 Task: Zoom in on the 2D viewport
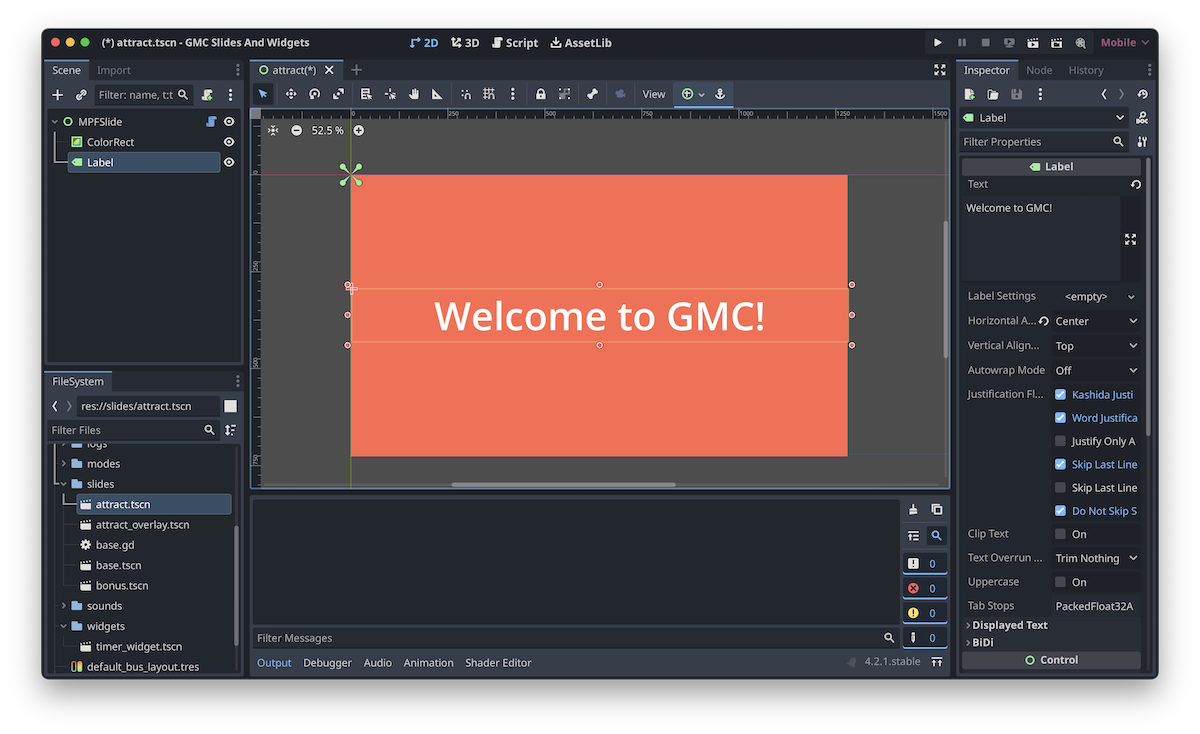coord(359,131)
